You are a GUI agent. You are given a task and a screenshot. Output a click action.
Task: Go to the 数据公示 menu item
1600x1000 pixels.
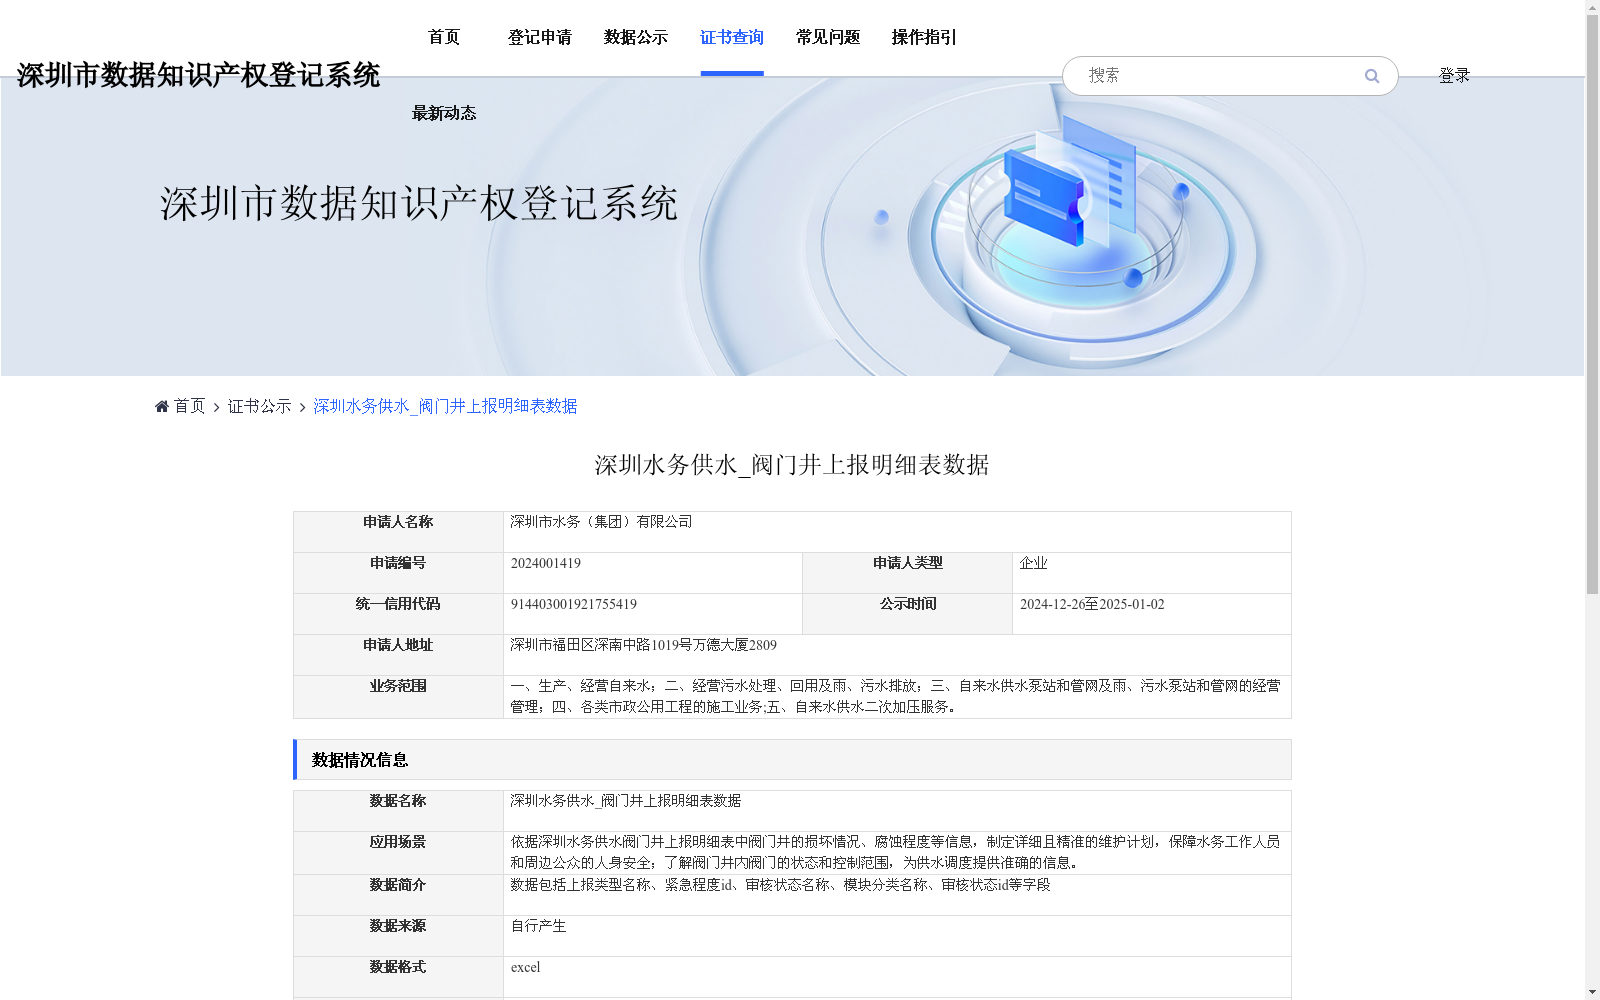point(636,37)
